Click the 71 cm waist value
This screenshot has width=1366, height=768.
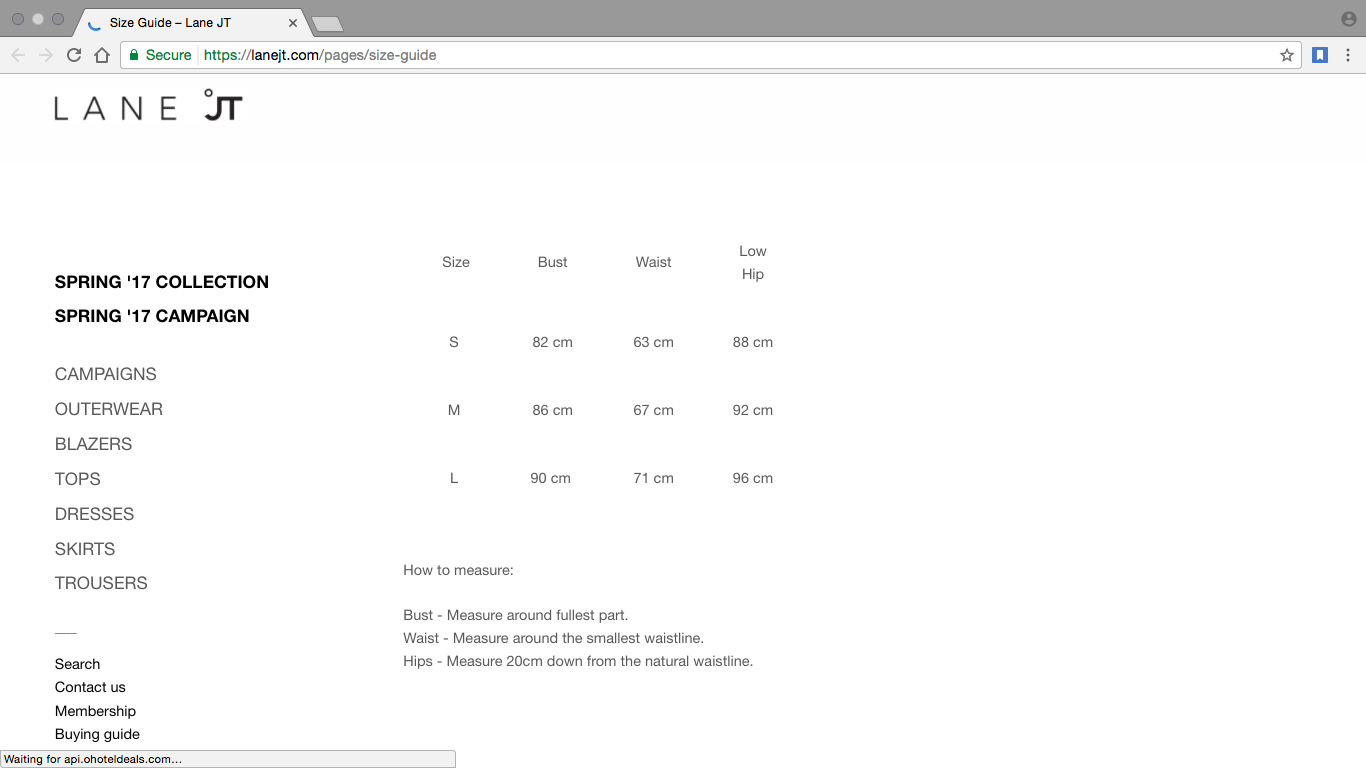tap(654, 478)
